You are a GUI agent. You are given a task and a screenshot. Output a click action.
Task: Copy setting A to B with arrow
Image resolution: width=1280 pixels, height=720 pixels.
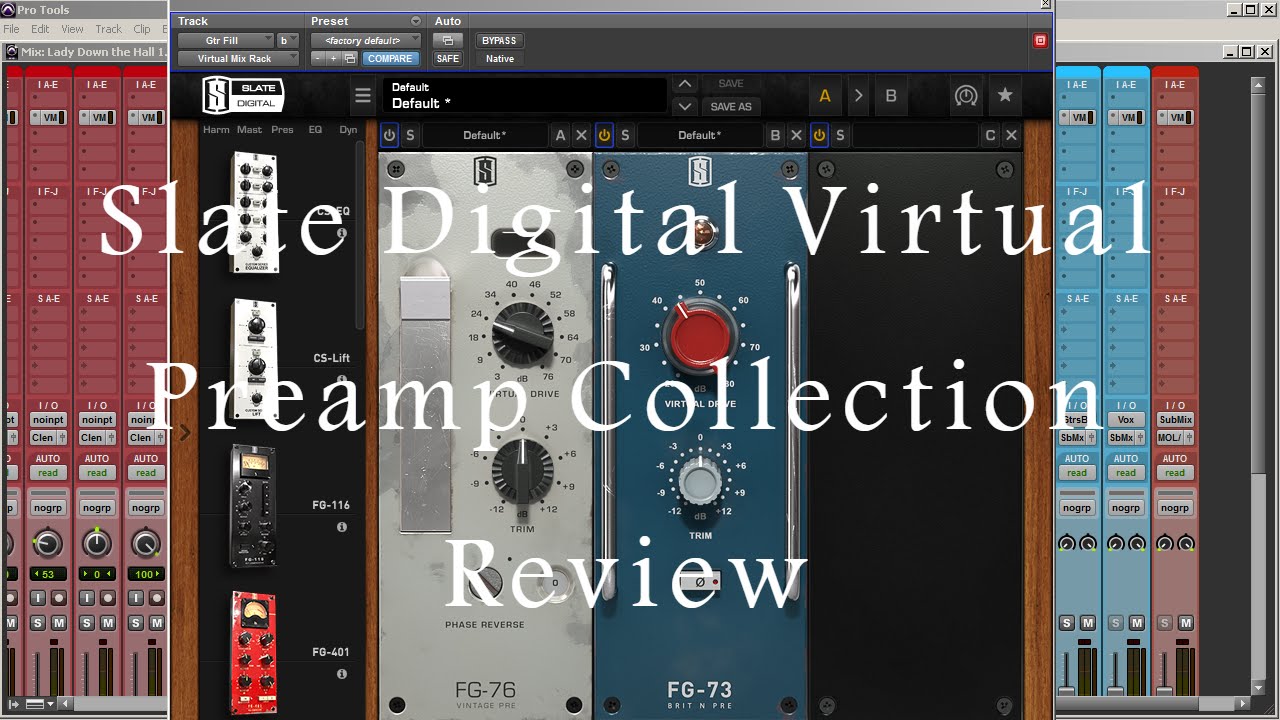tap(858, 96)
